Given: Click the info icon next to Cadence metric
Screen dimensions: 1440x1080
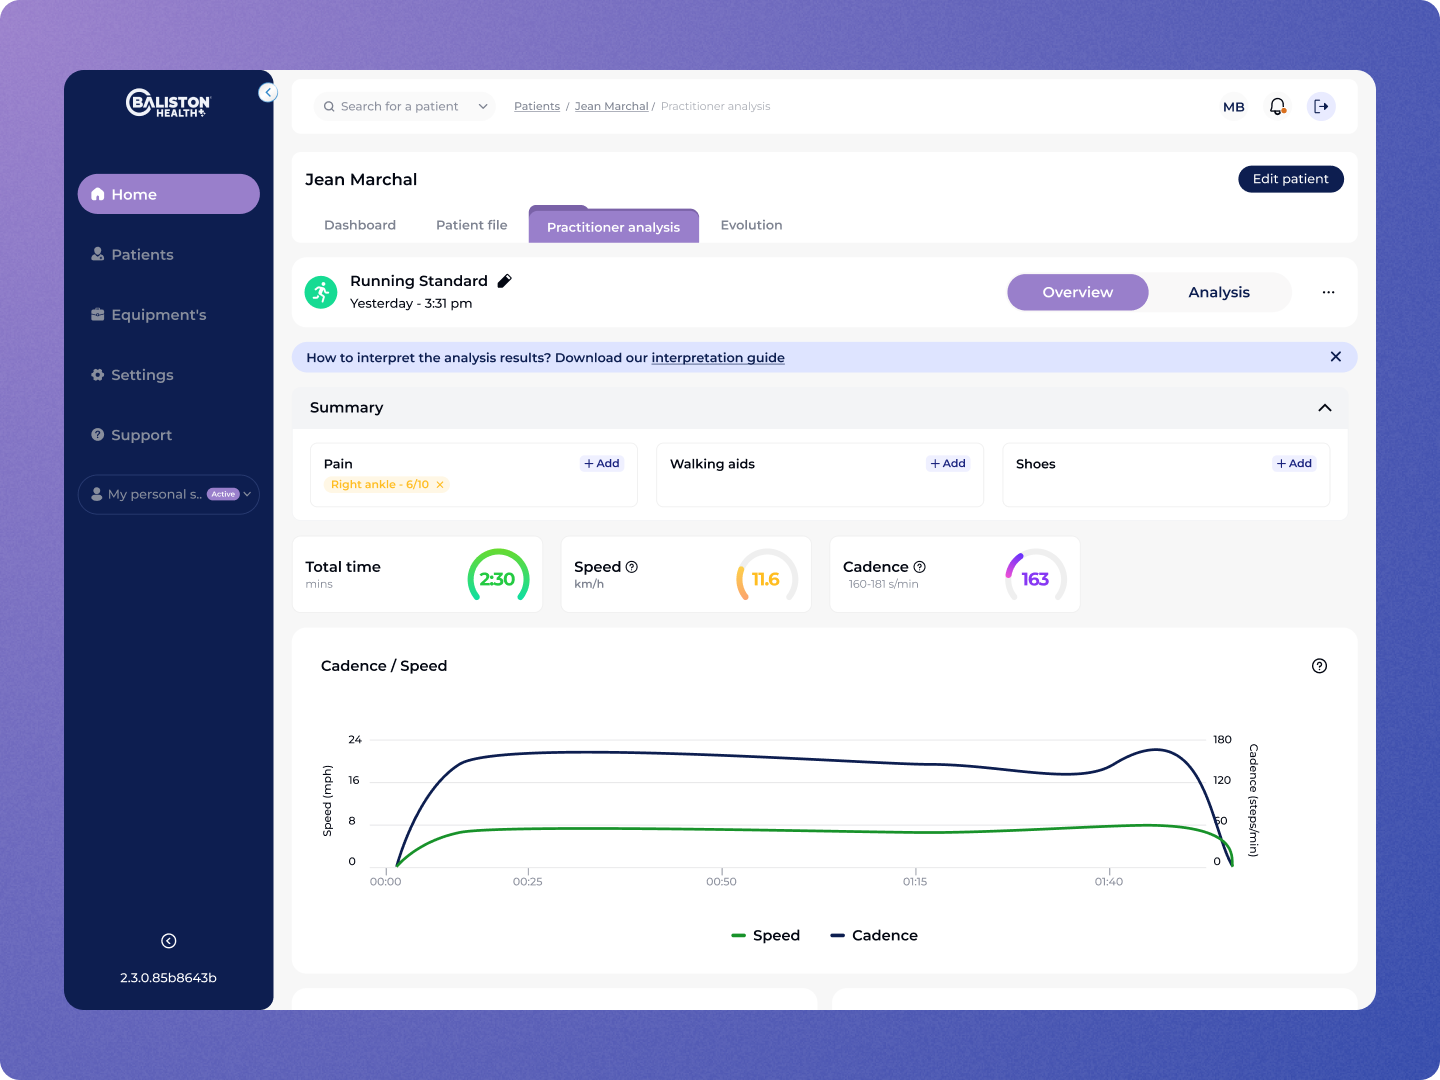Looking at the screenshot, I should [920, 567].
